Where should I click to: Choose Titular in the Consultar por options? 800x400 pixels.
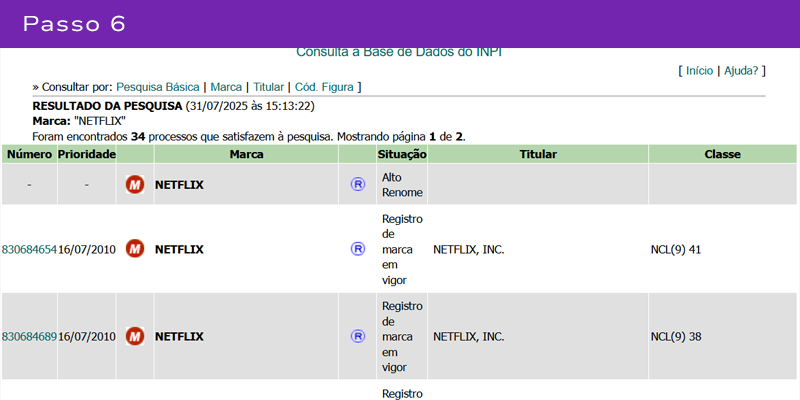[x=268, y=87]
